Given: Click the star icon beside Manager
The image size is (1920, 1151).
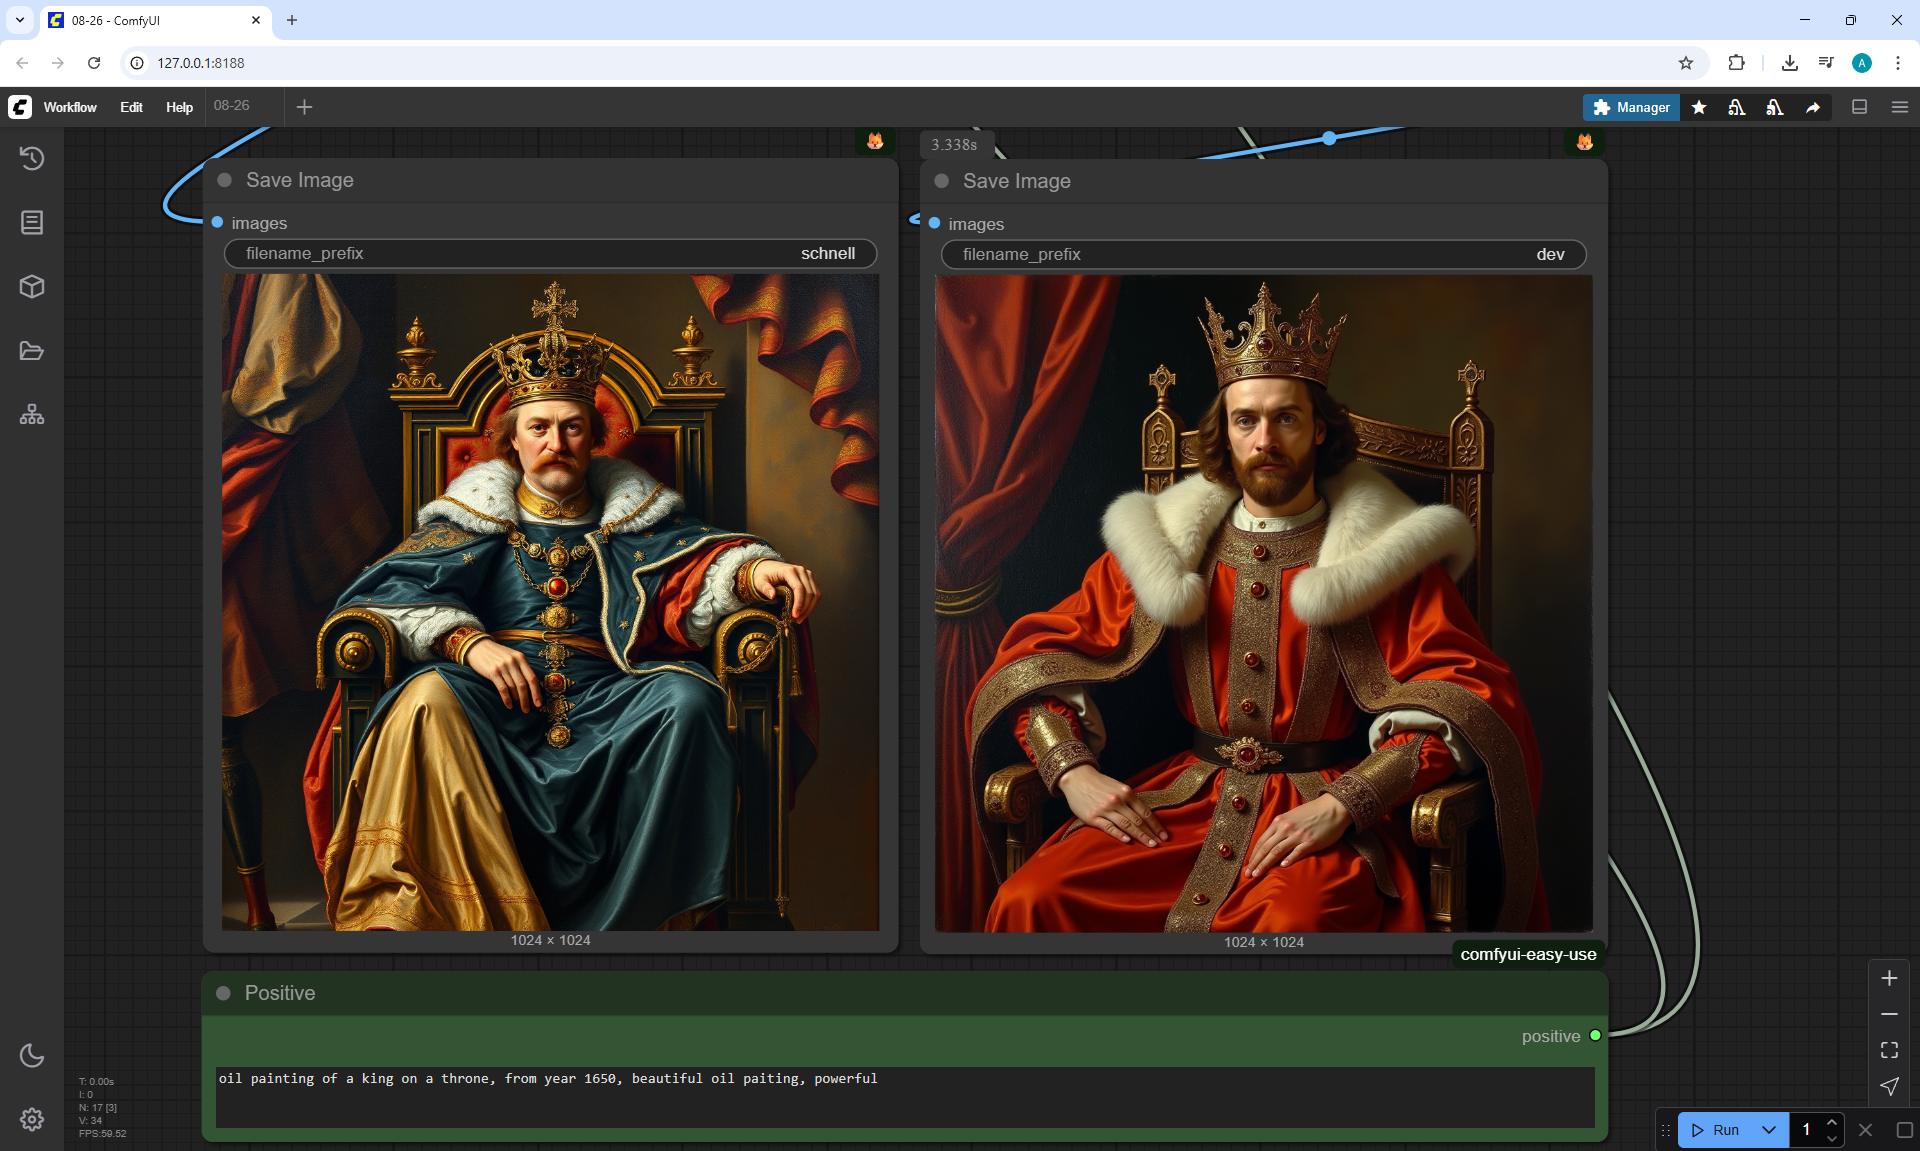Looking at the screenshot, I should [1699, 107].
